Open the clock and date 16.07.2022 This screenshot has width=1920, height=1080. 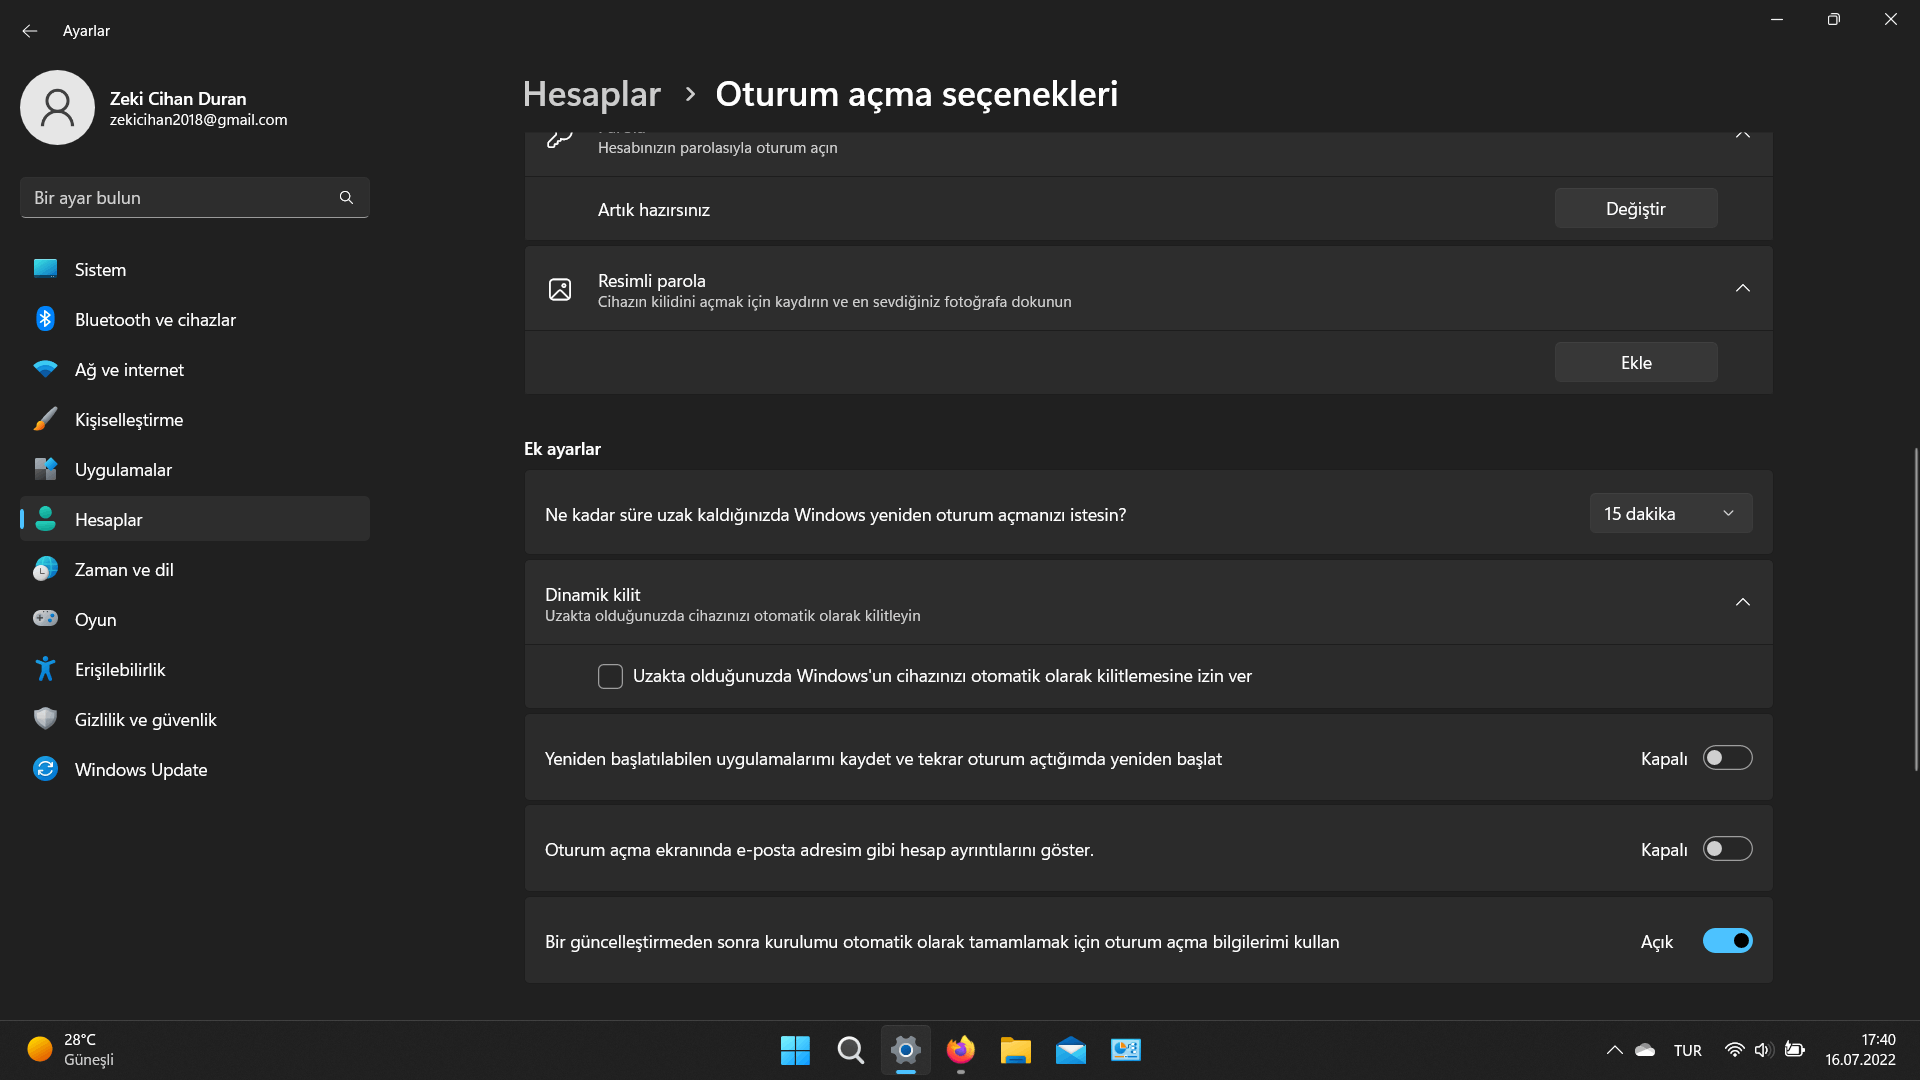coord(1860,1050)
